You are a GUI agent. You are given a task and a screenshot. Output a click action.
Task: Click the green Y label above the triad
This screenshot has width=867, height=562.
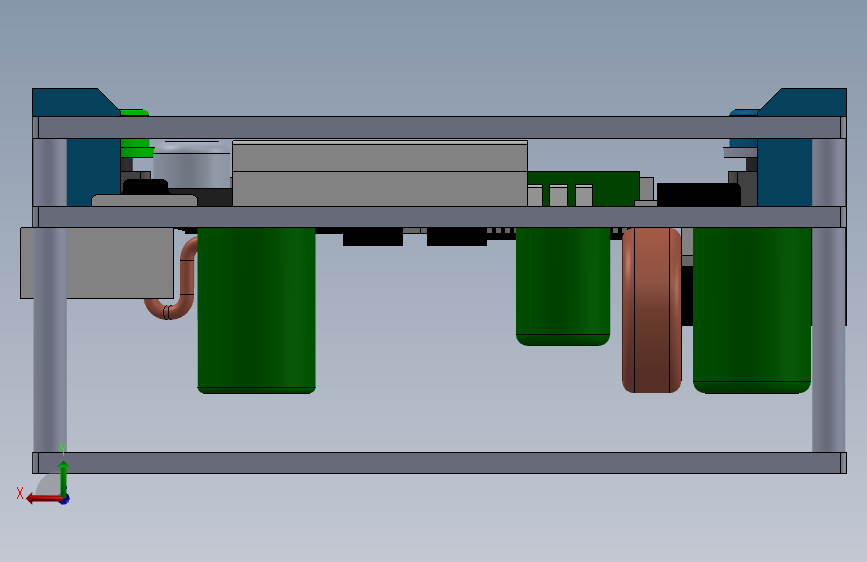coord(63,449)
